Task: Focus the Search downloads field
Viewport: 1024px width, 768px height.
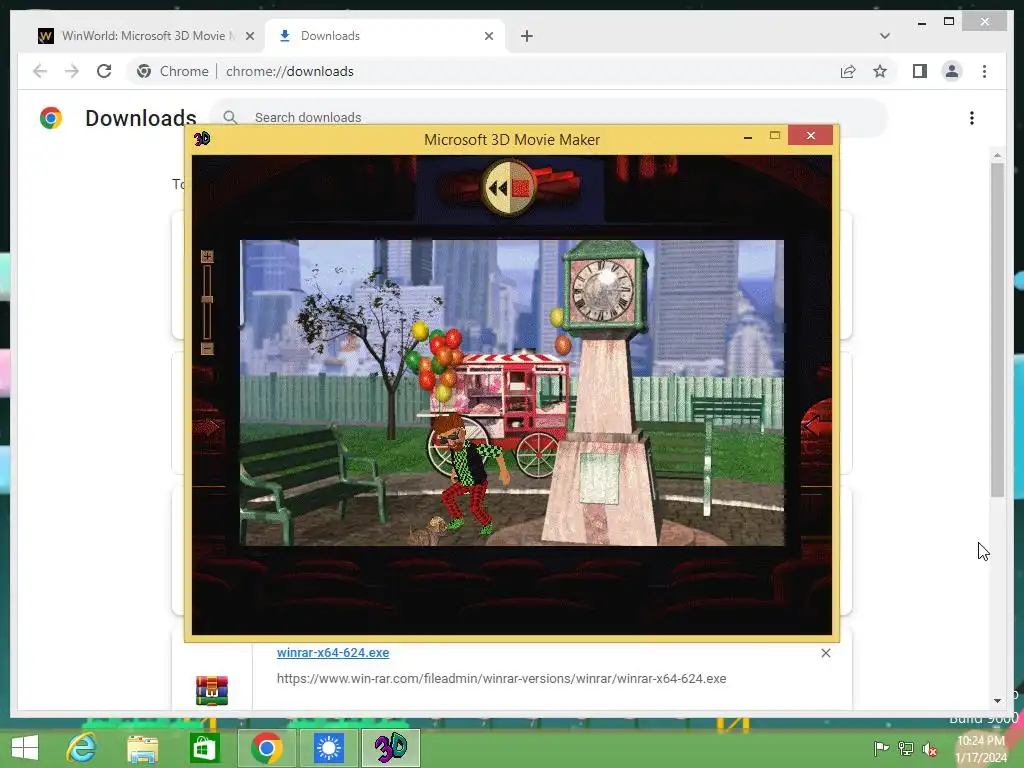Action: click(x=549, y=118)
